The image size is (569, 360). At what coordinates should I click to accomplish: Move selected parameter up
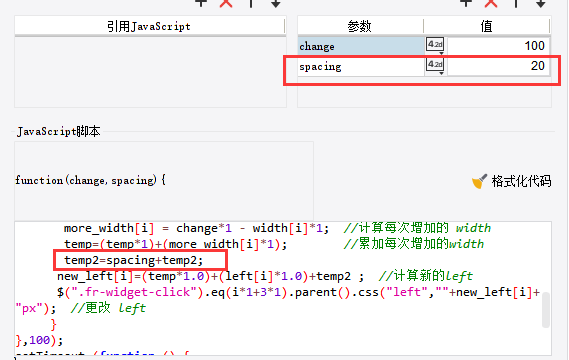click(516, 3)
